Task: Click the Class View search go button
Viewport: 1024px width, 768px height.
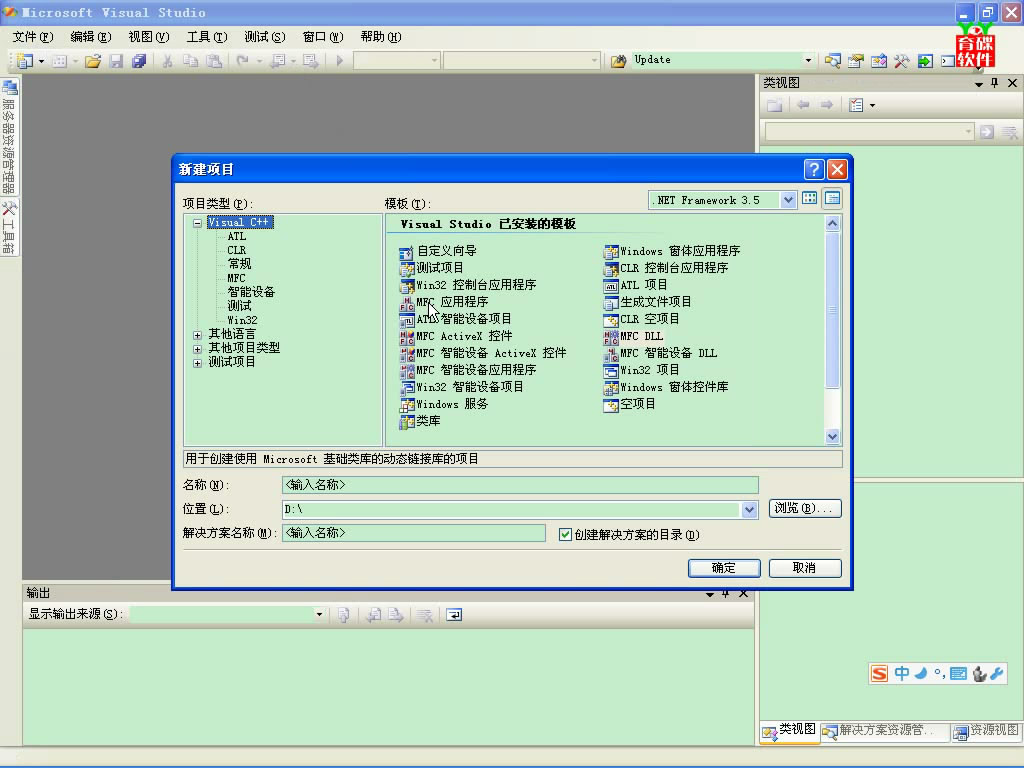Action: pos(987,132)
